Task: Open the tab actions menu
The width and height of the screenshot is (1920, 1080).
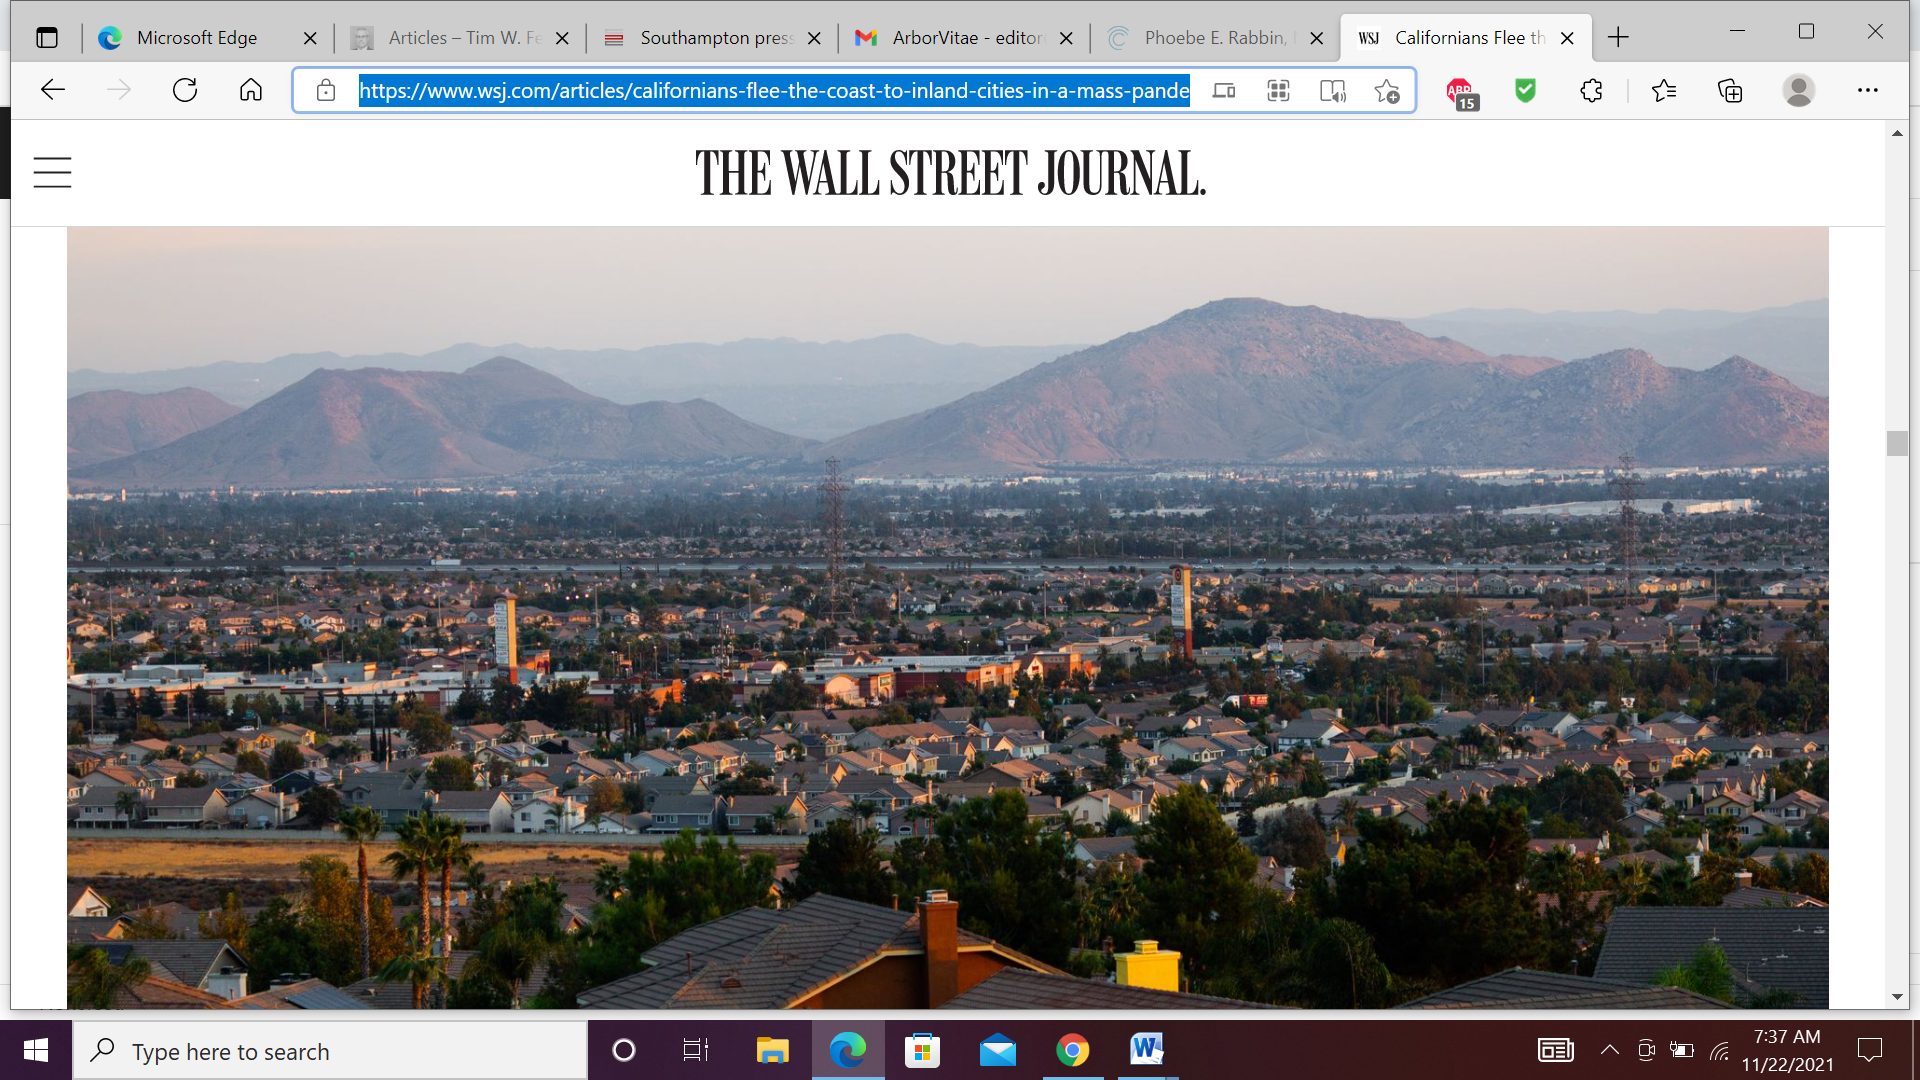Action: [x=47, y=38]
